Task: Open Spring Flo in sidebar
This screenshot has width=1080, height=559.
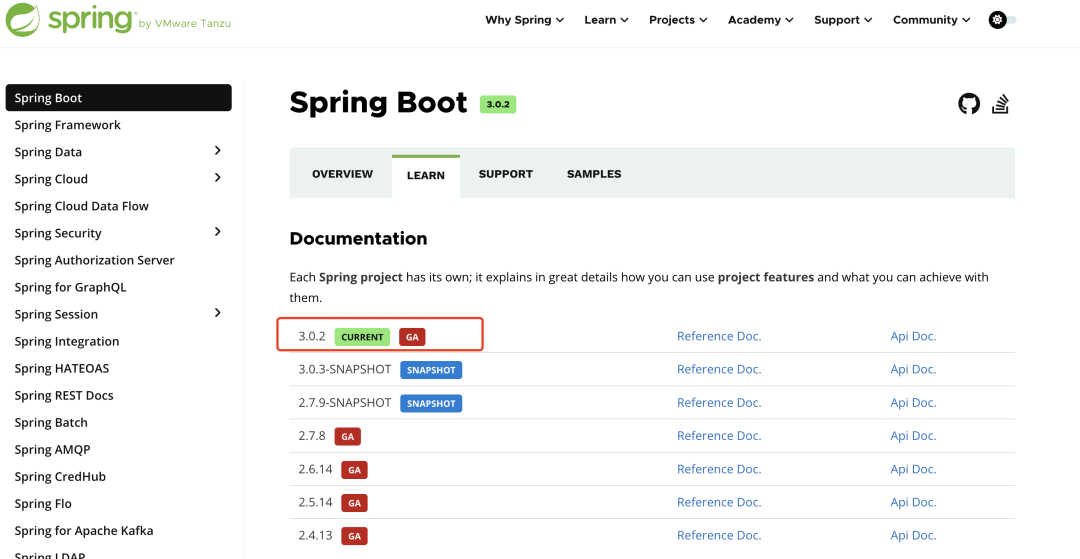Action: coord(43,504)
